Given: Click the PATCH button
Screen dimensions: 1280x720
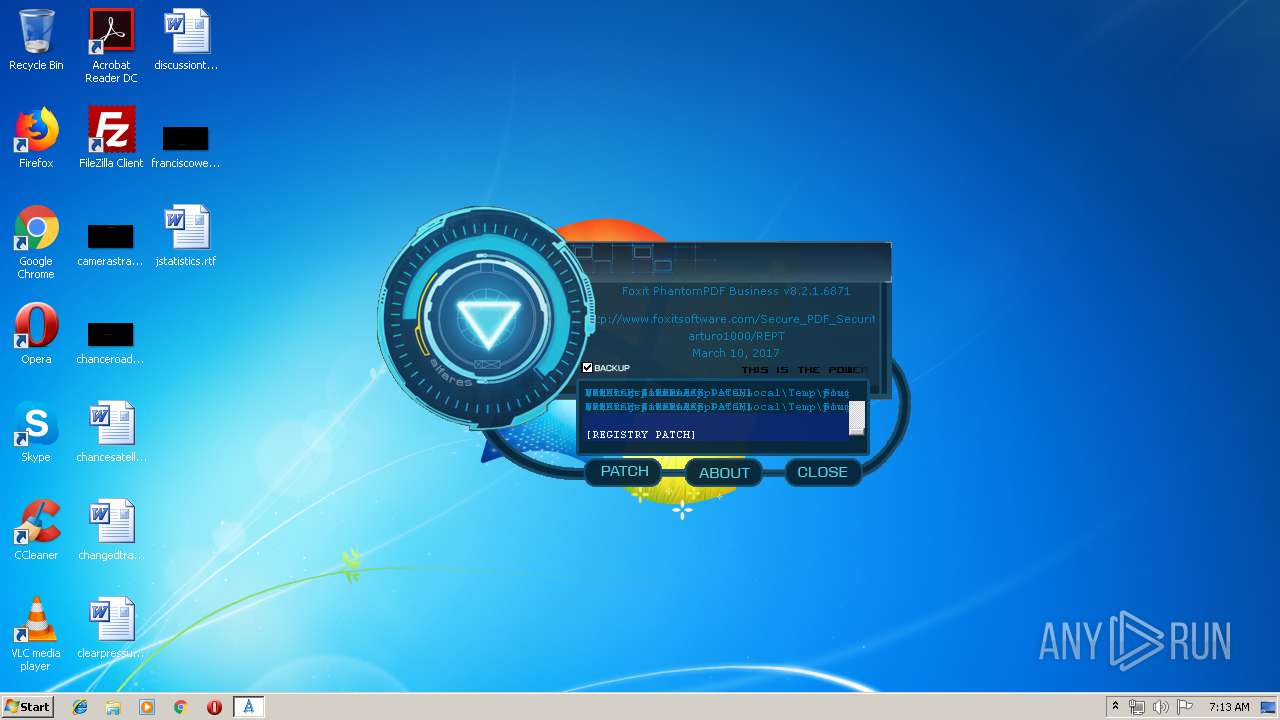Looking at the screenshot, I should (625, 471).
